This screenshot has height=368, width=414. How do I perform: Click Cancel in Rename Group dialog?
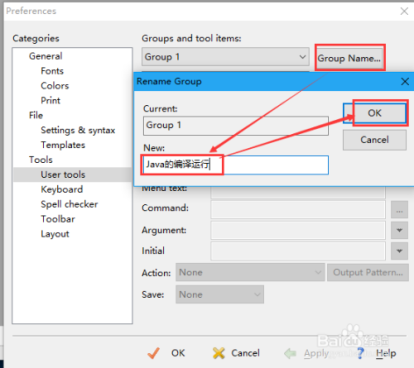coord(375,140)
